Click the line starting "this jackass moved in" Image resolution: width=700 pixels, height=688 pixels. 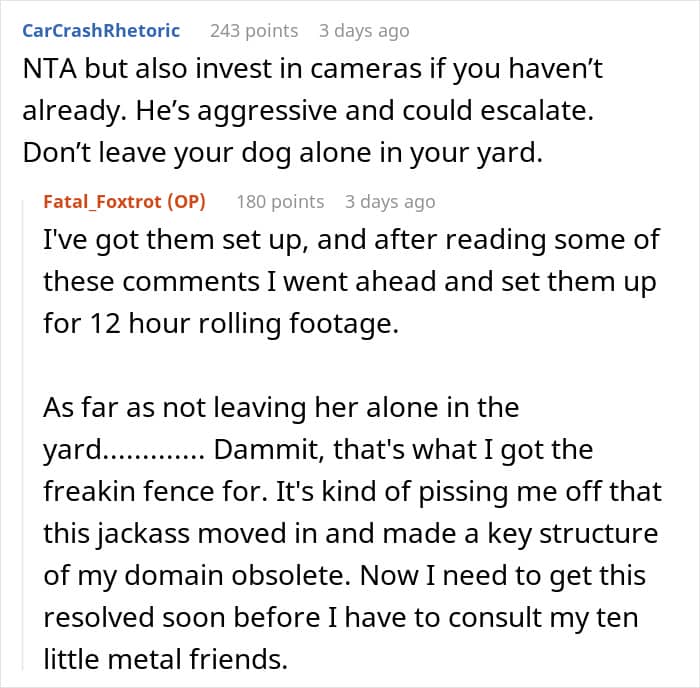350,533
